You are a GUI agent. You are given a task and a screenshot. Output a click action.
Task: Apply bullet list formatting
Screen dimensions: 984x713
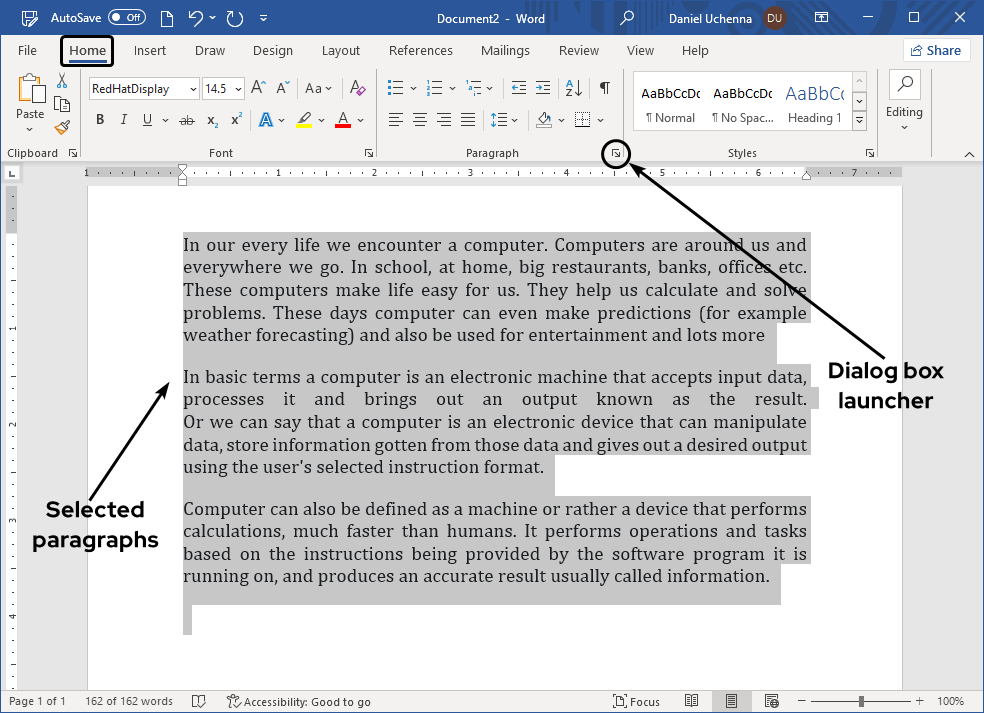pyautogui.click(x=395, y=88)
